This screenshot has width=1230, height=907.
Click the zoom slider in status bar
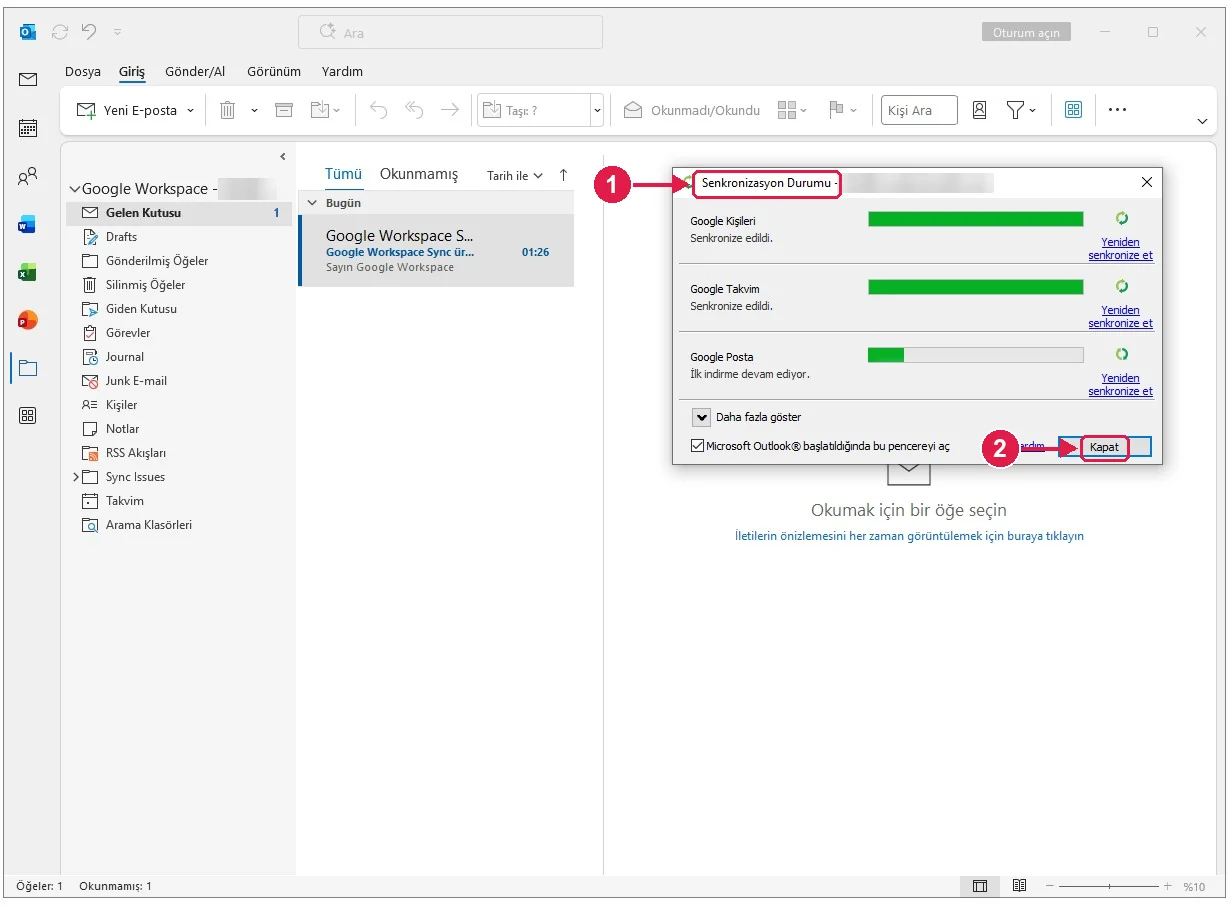(x=1109, y=886)
